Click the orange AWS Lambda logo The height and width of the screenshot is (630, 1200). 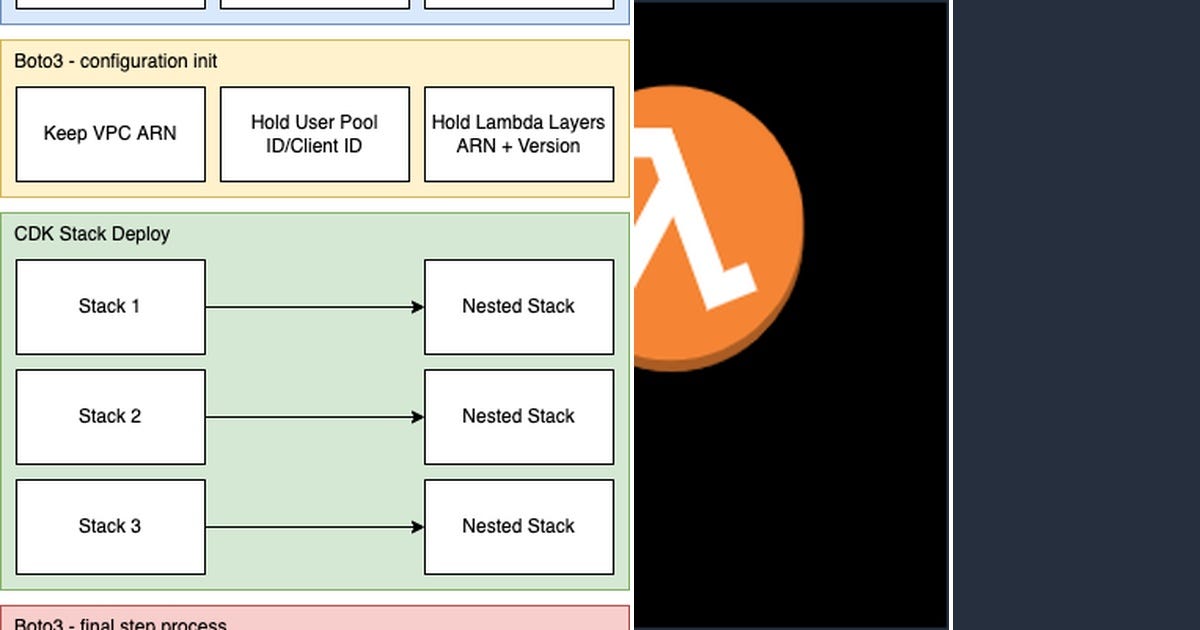719,229
